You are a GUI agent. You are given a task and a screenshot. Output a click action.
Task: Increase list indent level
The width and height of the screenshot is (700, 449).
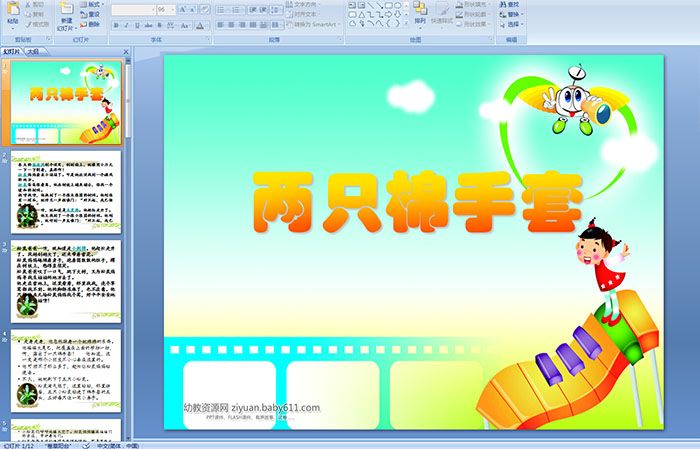click(x=263, y=9)
